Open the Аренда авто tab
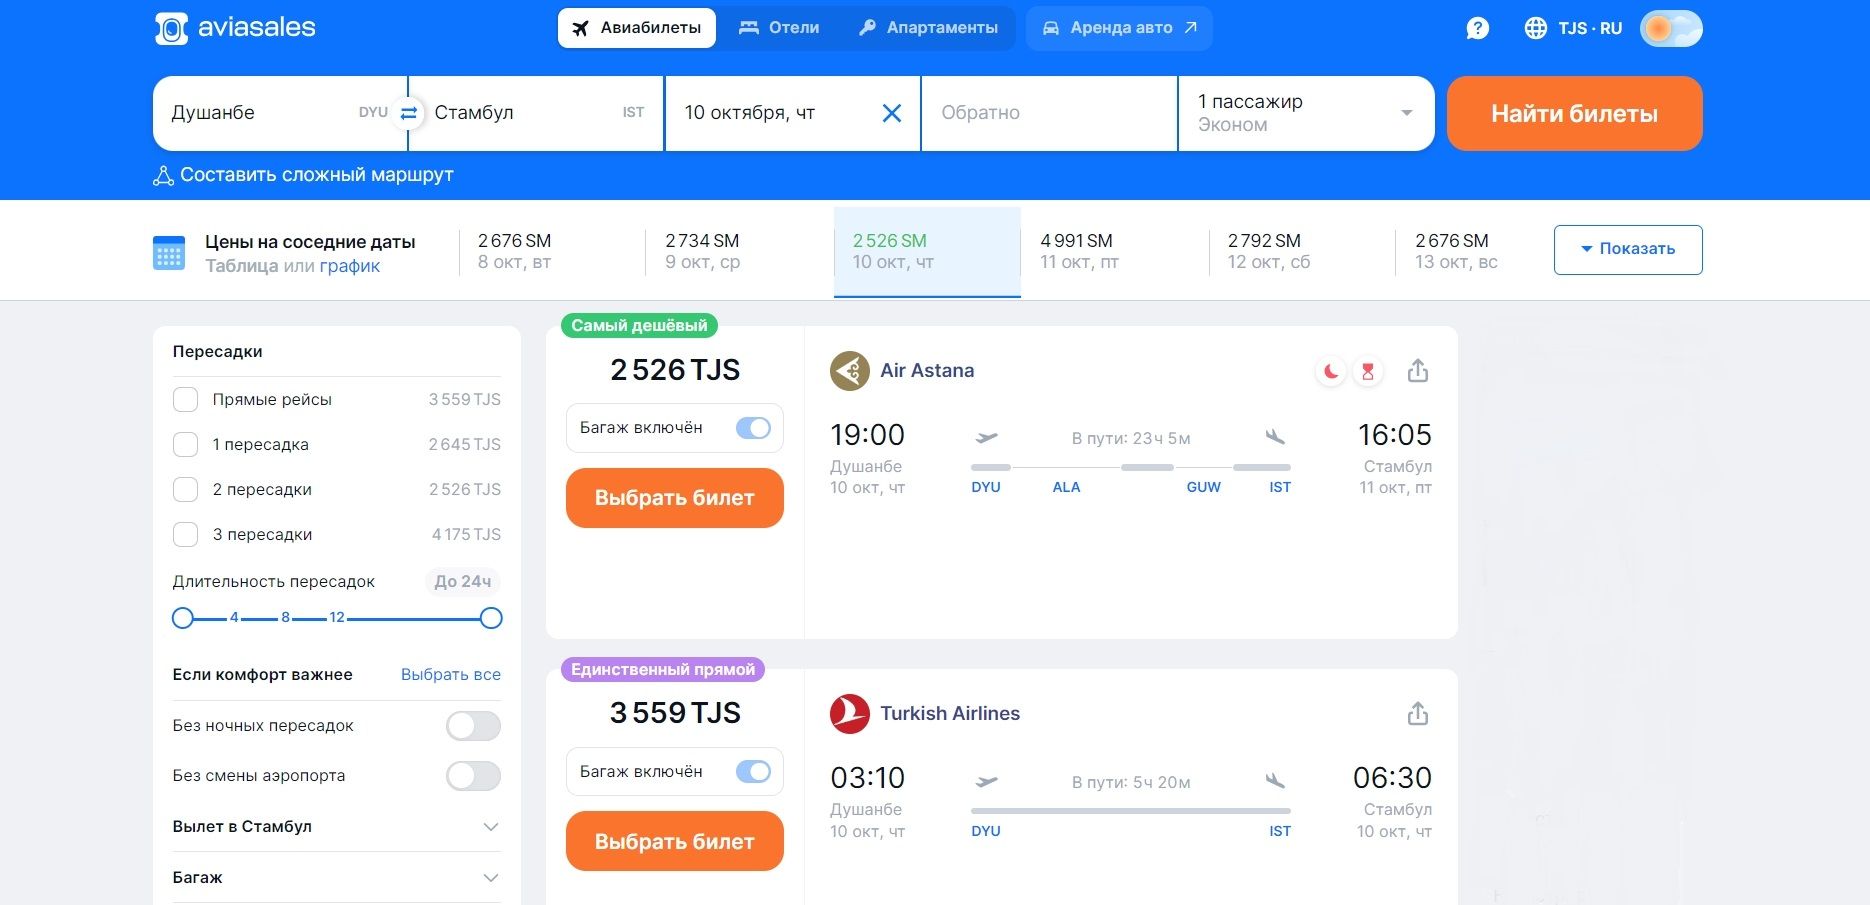This screenshot has width=1870, height=905. (x=1119, y=28)
